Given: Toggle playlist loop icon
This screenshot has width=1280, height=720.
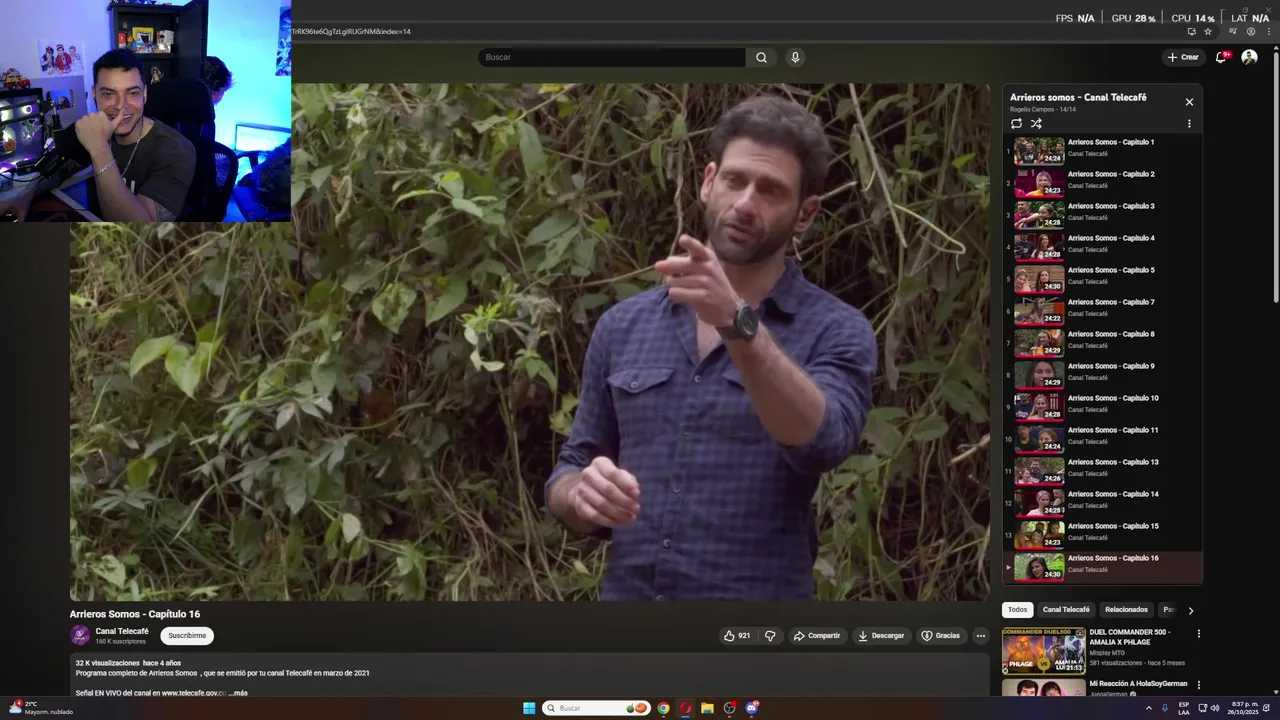Looking at the screenshot, I should 1016,124.
